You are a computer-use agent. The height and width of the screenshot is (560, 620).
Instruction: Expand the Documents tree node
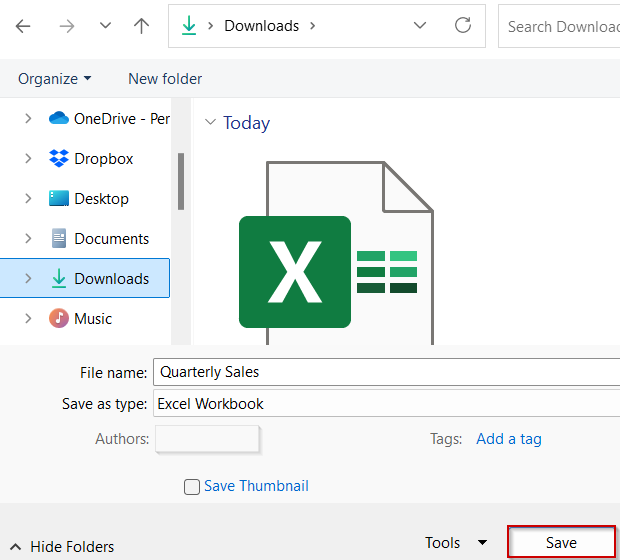point(28,238)
